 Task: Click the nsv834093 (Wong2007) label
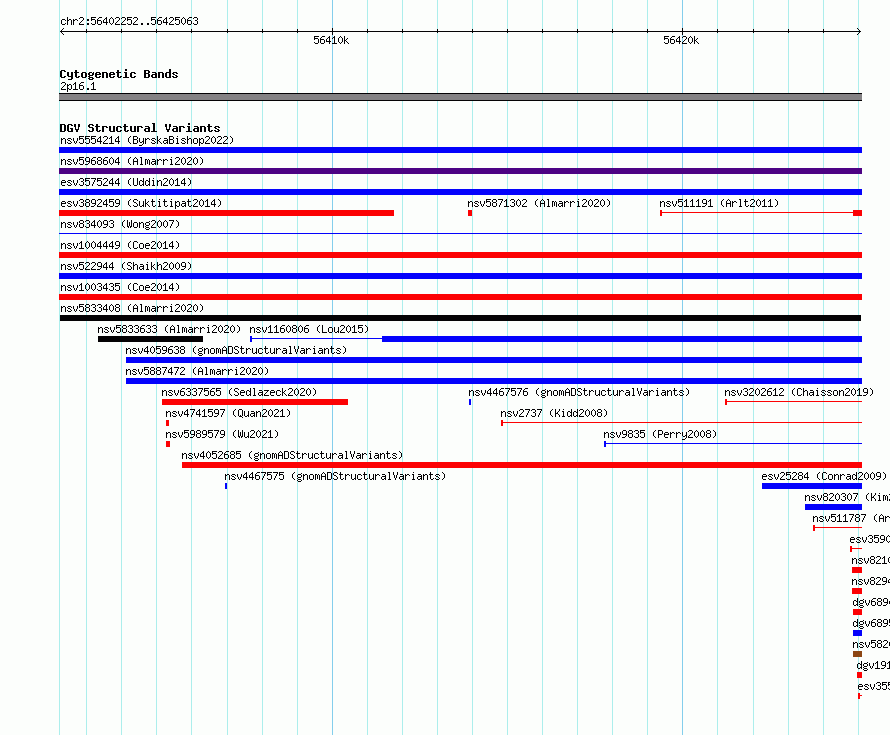pyautogui.click(x=120, y=224)
